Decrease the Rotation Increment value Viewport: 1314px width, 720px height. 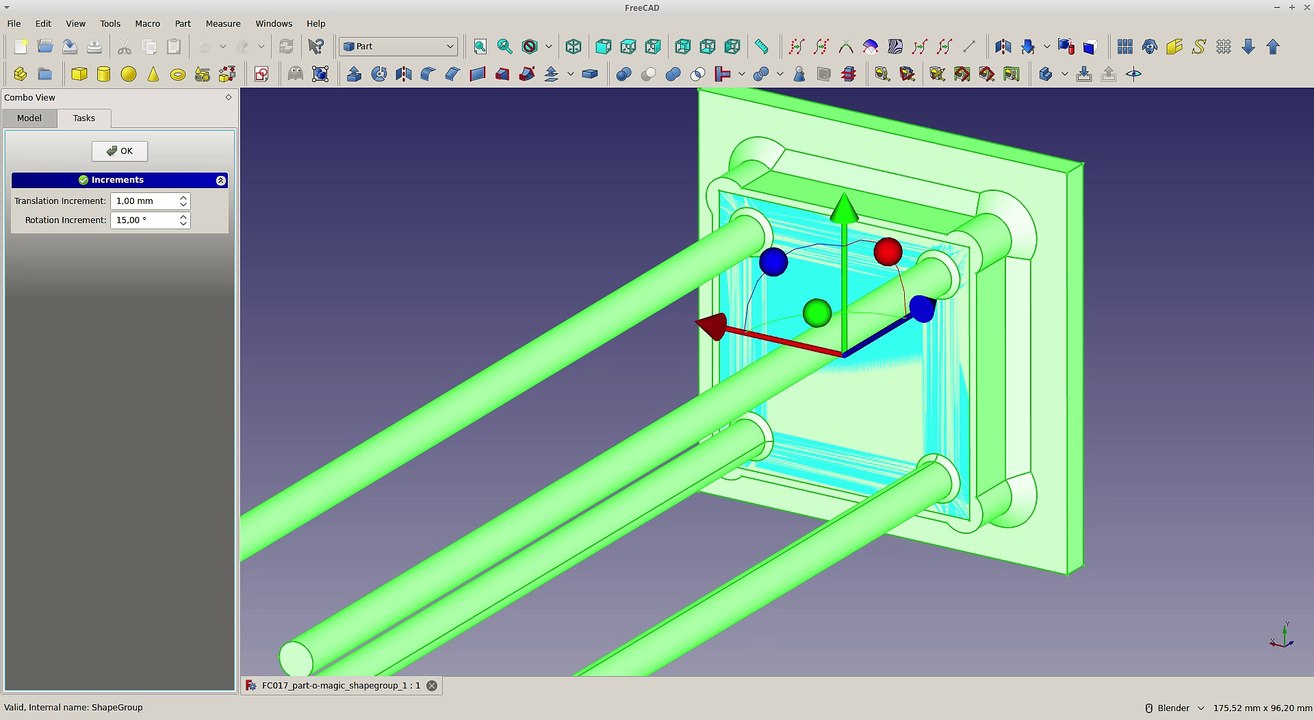184,224
